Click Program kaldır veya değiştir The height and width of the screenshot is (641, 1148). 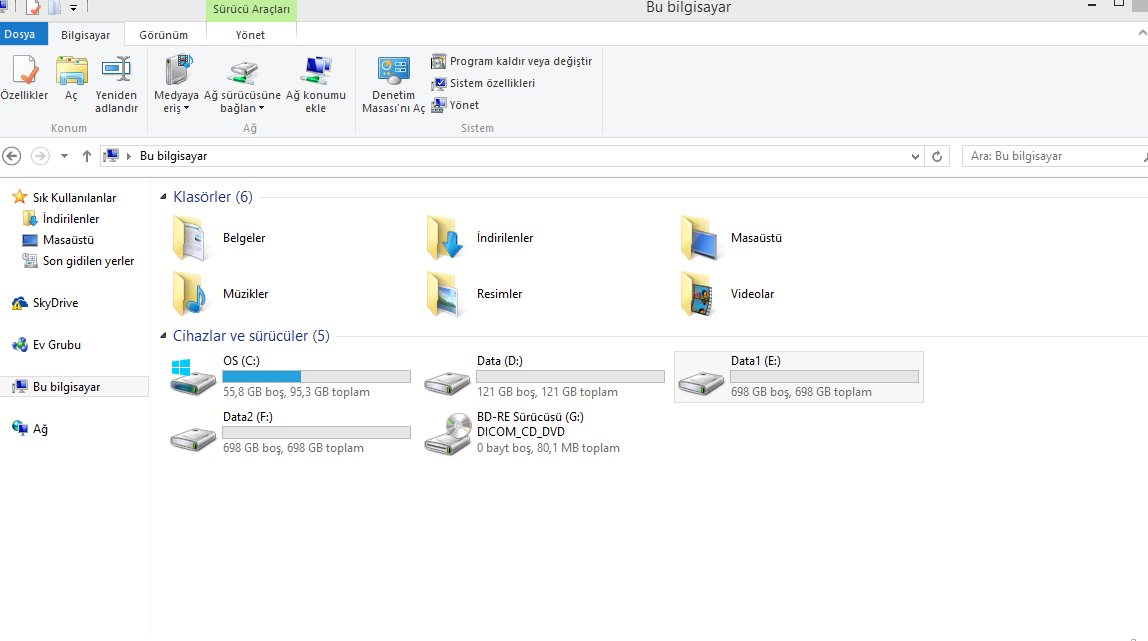511,61
